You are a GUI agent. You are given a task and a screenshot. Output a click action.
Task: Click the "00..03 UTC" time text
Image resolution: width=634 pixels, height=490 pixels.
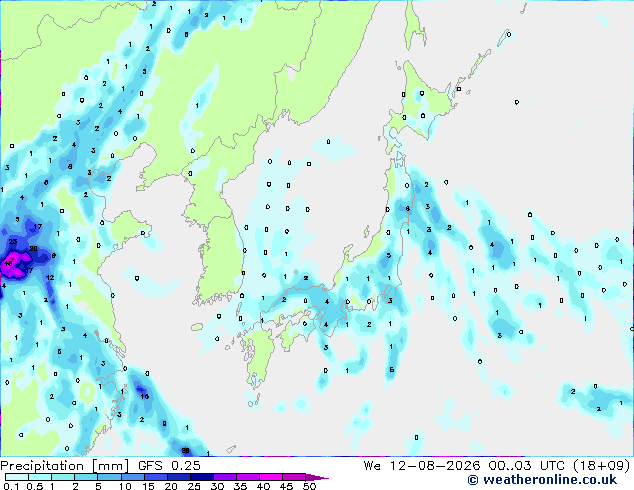(526, 466)
